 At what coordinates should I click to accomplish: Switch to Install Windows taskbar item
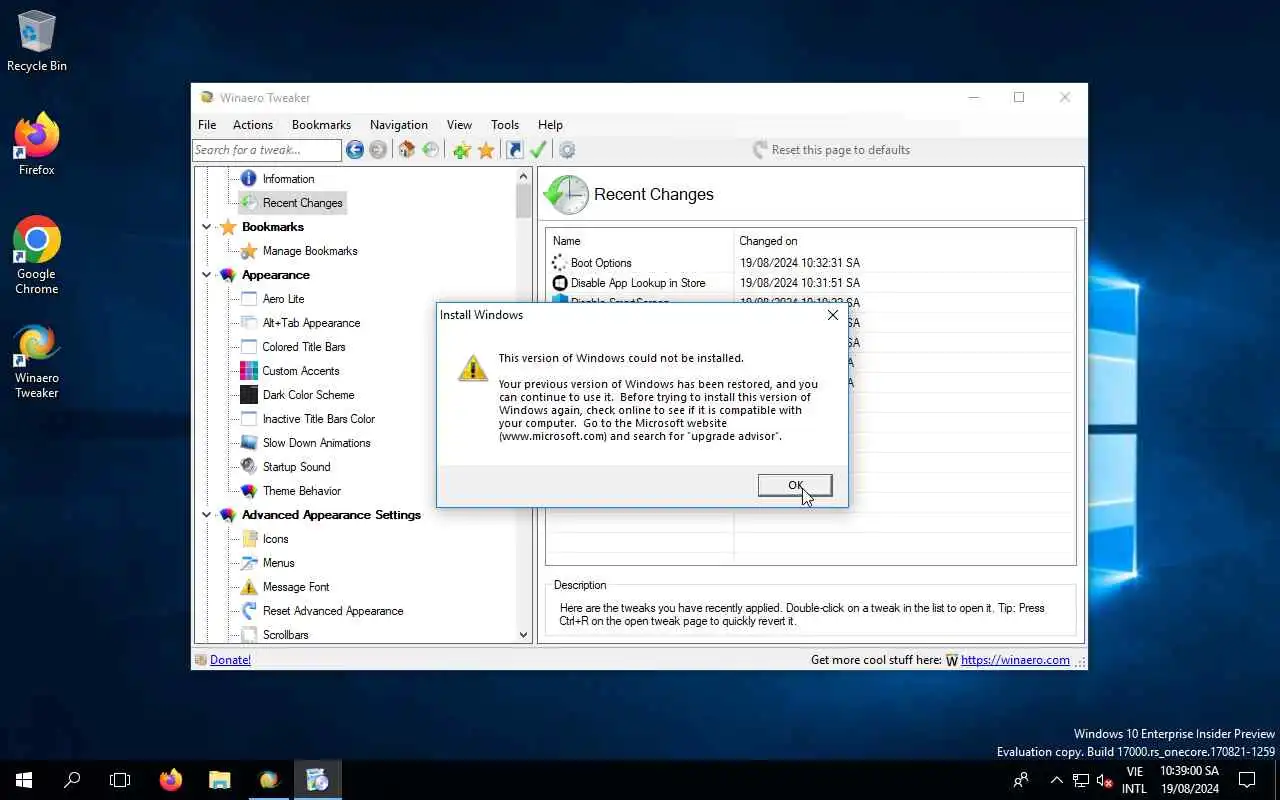tap(318, 780)
